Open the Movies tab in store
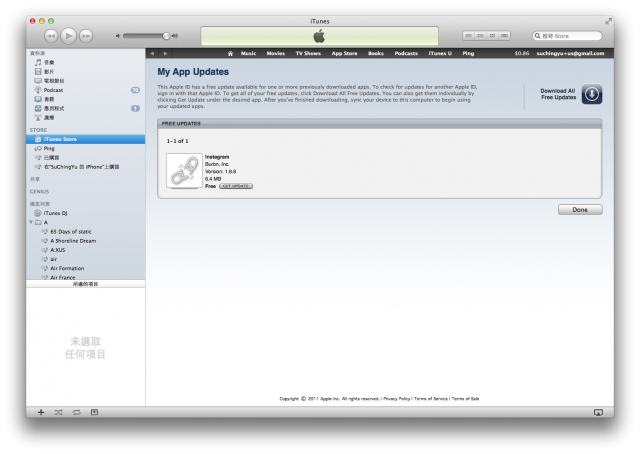Viewport: 640px width, 454px height. pos(276,53)
